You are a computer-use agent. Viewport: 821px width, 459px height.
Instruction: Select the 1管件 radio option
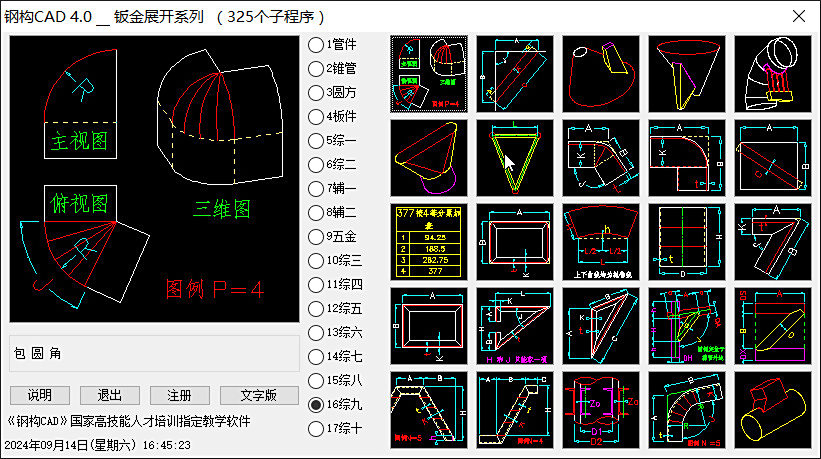click(x=316, y=45)
